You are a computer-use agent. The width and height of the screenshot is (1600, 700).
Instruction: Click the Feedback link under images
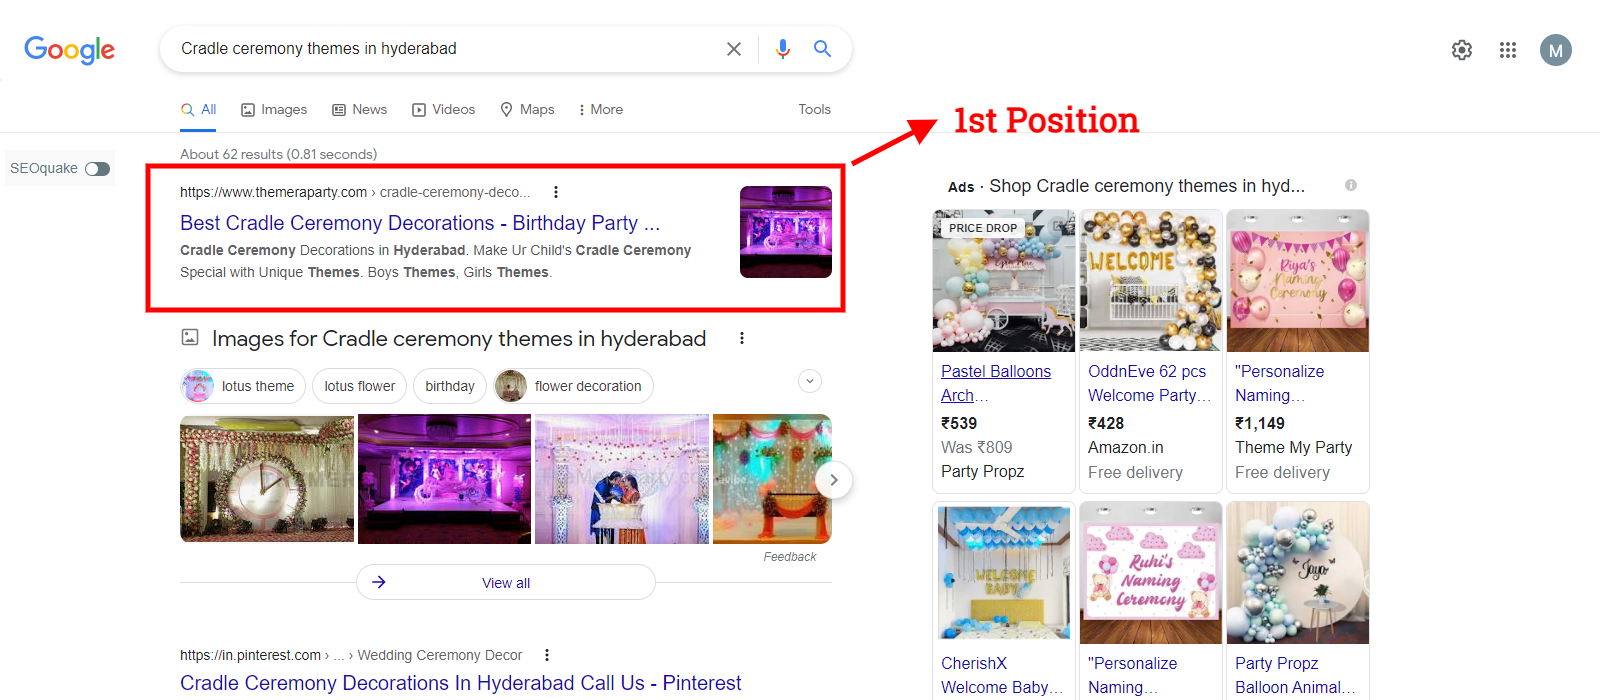790,557
